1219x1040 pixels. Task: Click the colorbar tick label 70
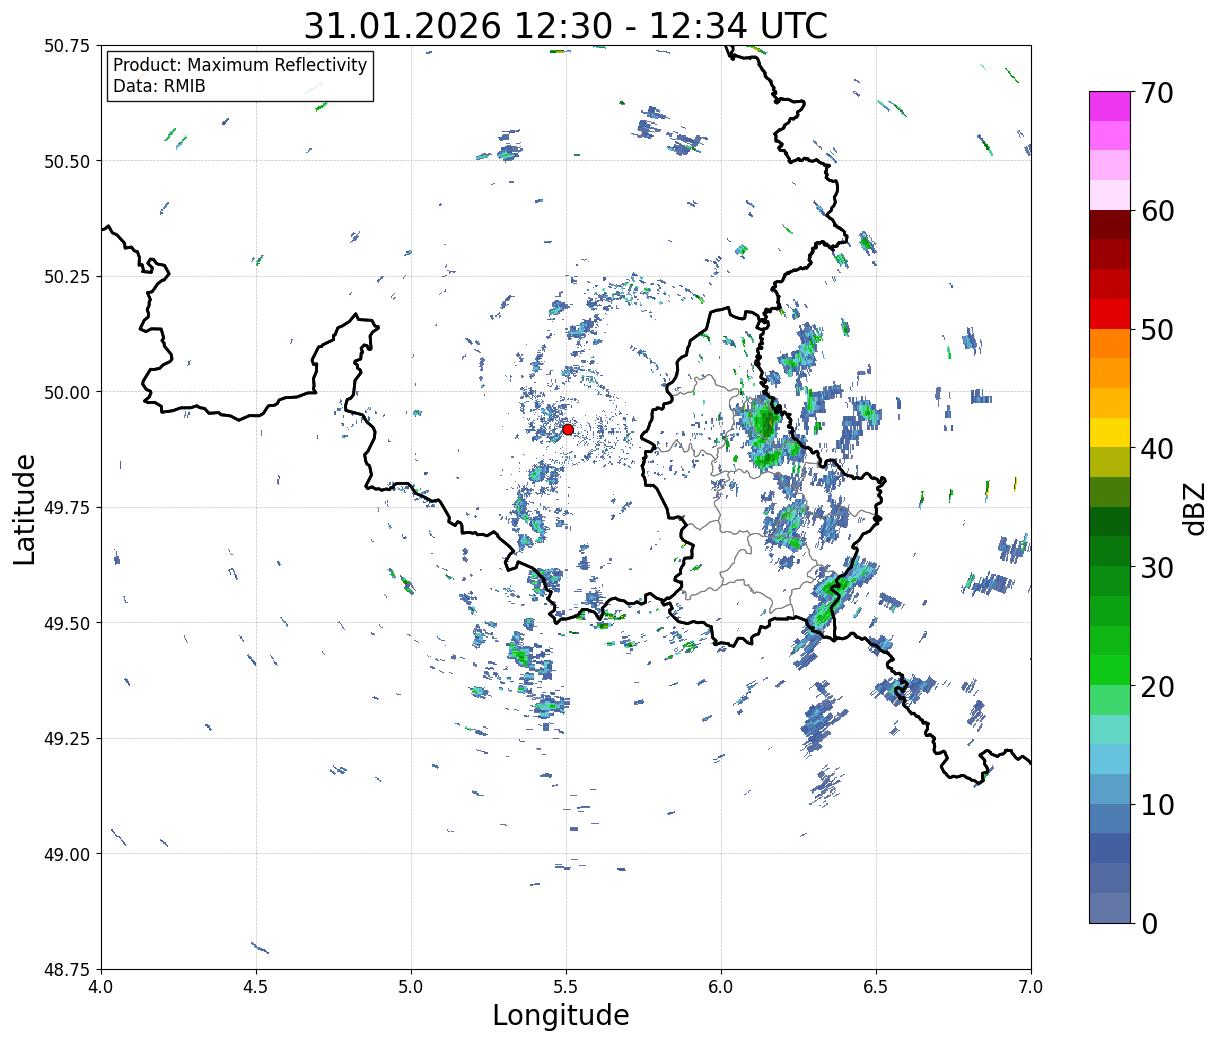1156,93
